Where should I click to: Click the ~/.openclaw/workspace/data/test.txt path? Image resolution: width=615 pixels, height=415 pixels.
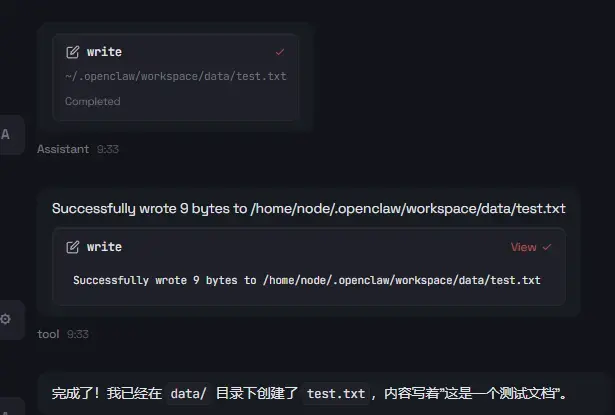click(176, 77)
